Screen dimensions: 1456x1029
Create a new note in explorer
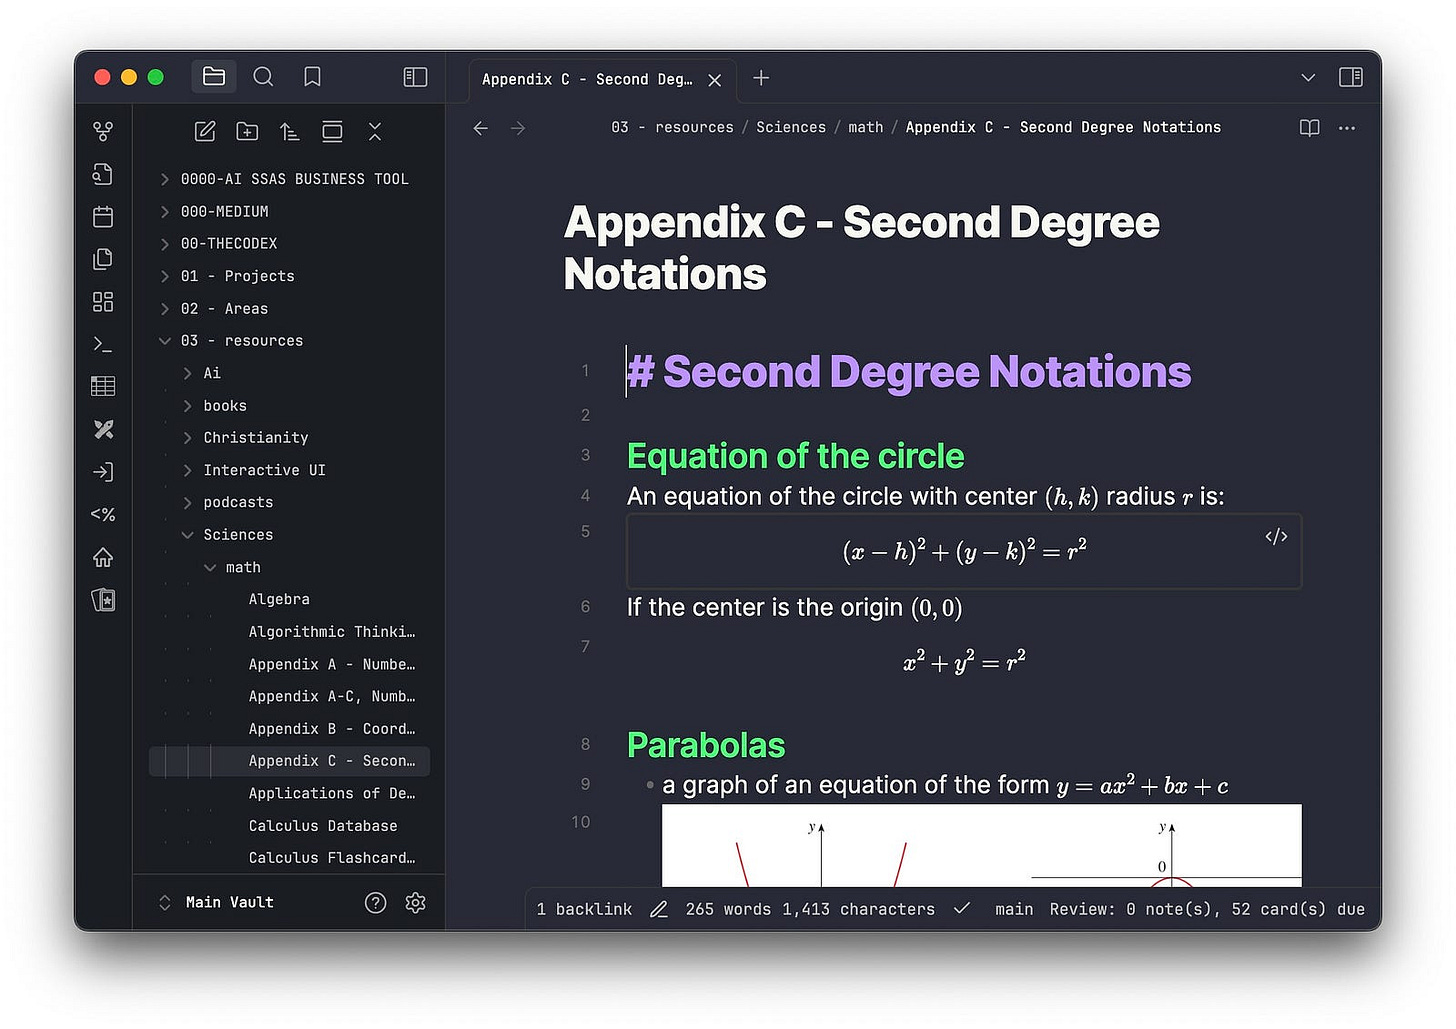tap(205, 132)
